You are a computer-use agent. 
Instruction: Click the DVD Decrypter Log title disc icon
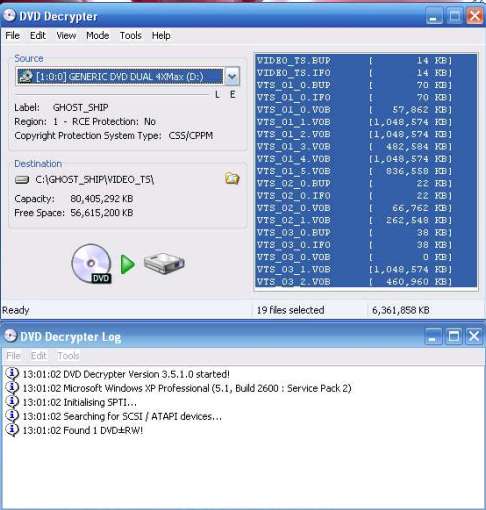10,336
